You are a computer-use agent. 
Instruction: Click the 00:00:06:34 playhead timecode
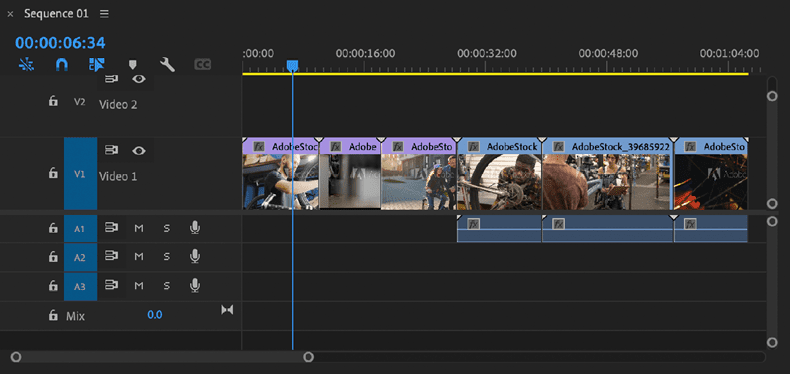tap(60, 42)
